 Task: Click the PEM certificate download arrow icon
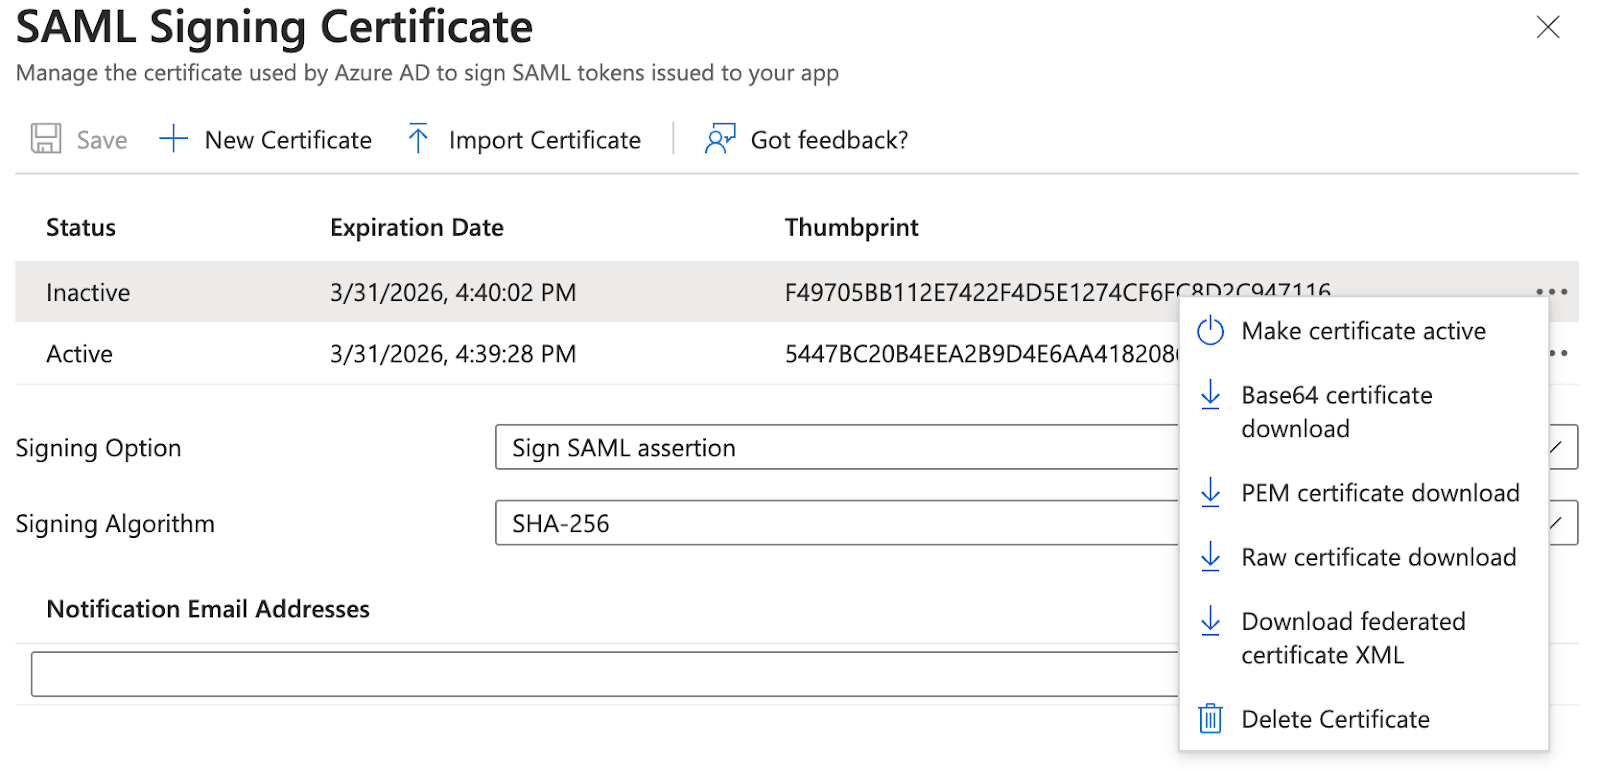pyautogui.click(x=1210, y=493)
